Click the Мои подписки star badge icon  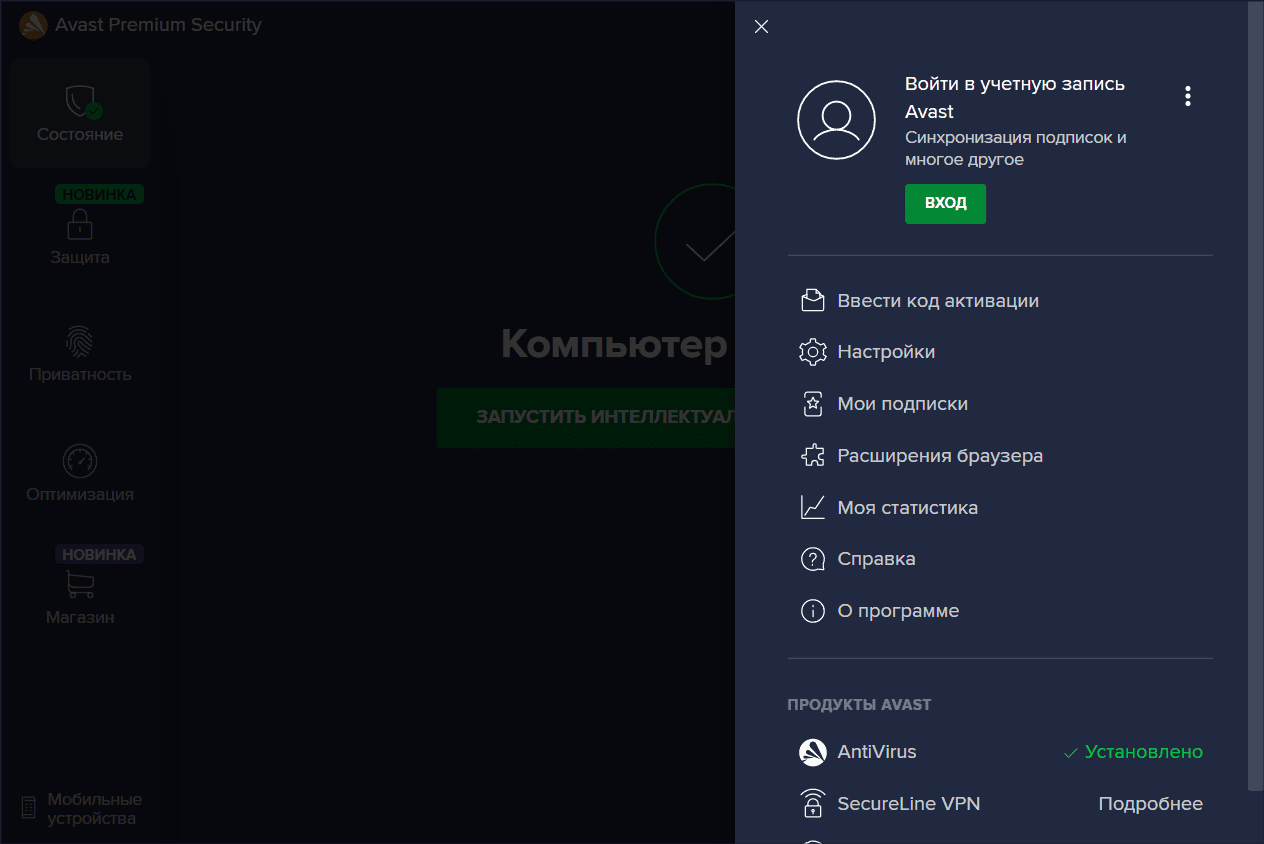coord(812,404)
